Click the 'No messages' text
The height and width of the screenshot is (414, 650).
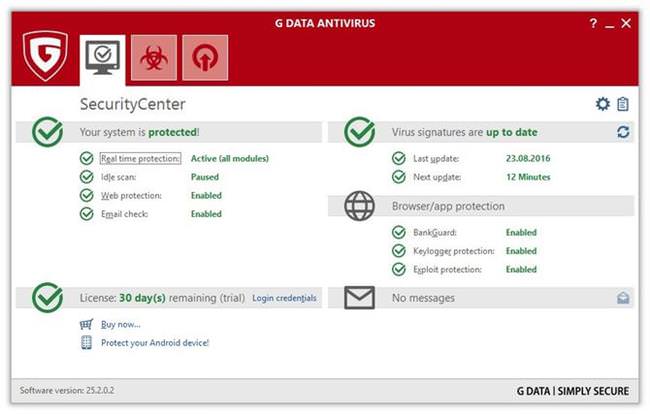point(423,298)
